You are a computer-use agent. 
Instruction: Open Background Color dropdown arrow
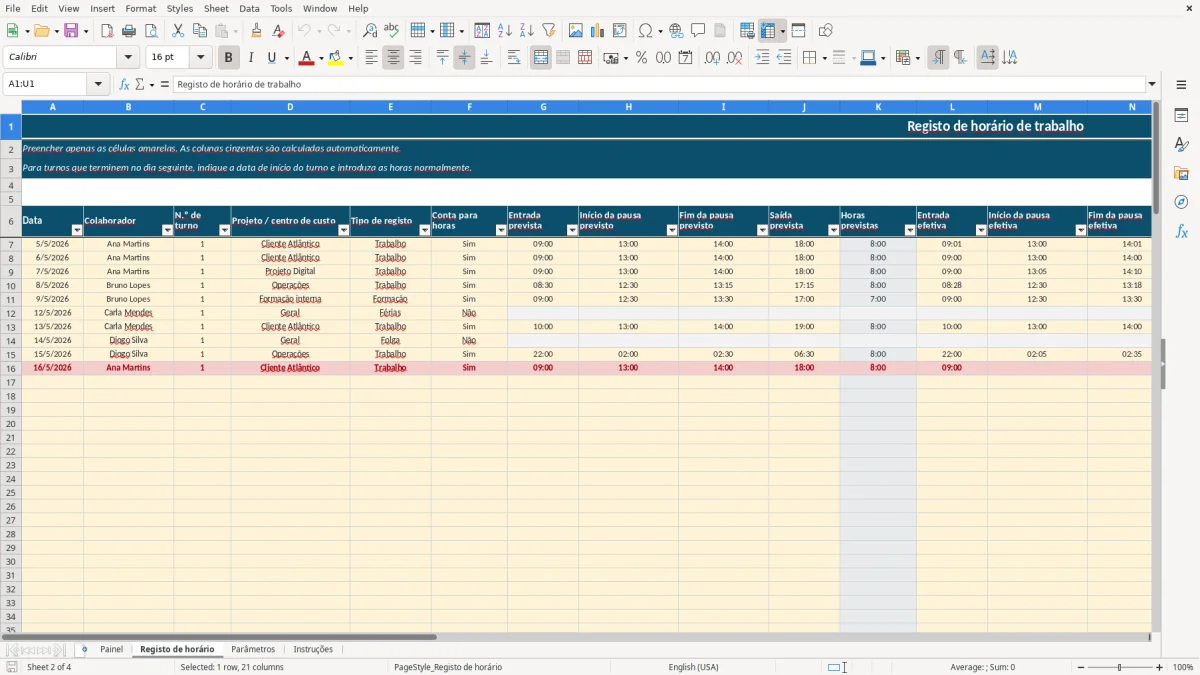(x=350, y=58)
